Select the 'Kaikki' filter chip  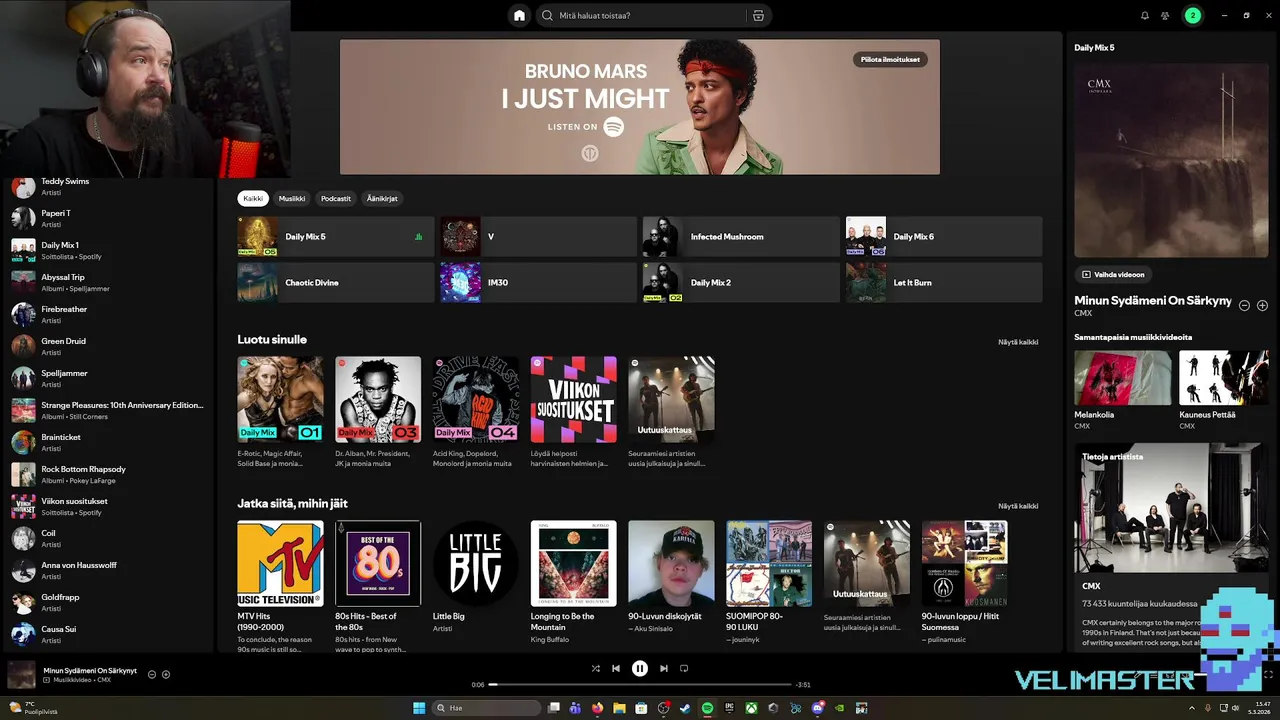coord(253,198)
